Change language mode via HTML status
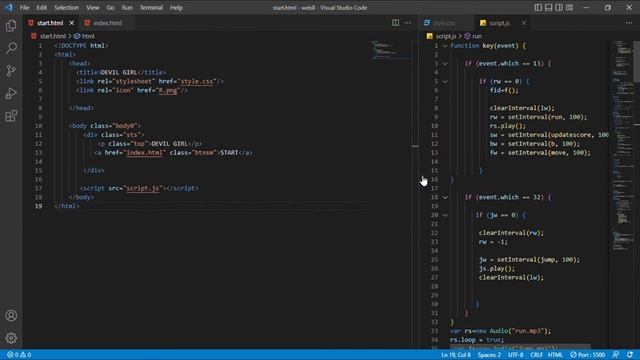This screenshot has width=640, height=360. pos(555,355)
